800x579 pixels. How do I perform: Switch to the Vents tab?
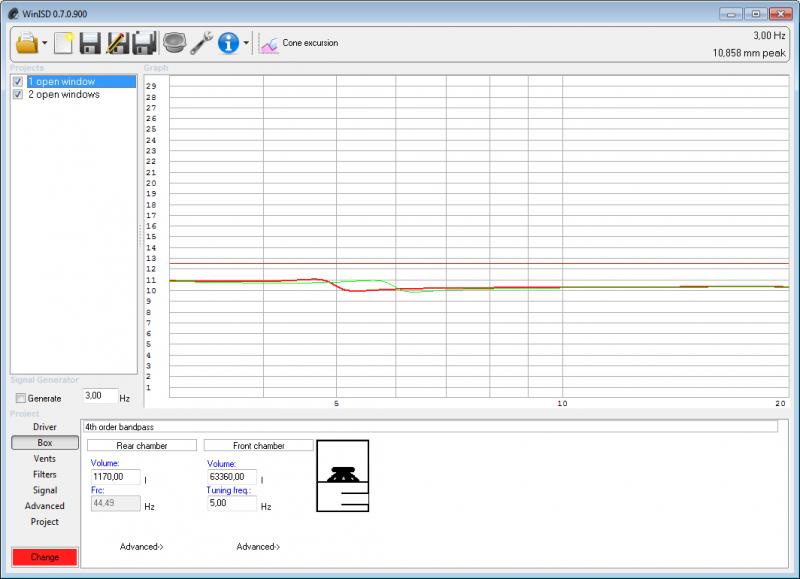(x=44, y=459)
